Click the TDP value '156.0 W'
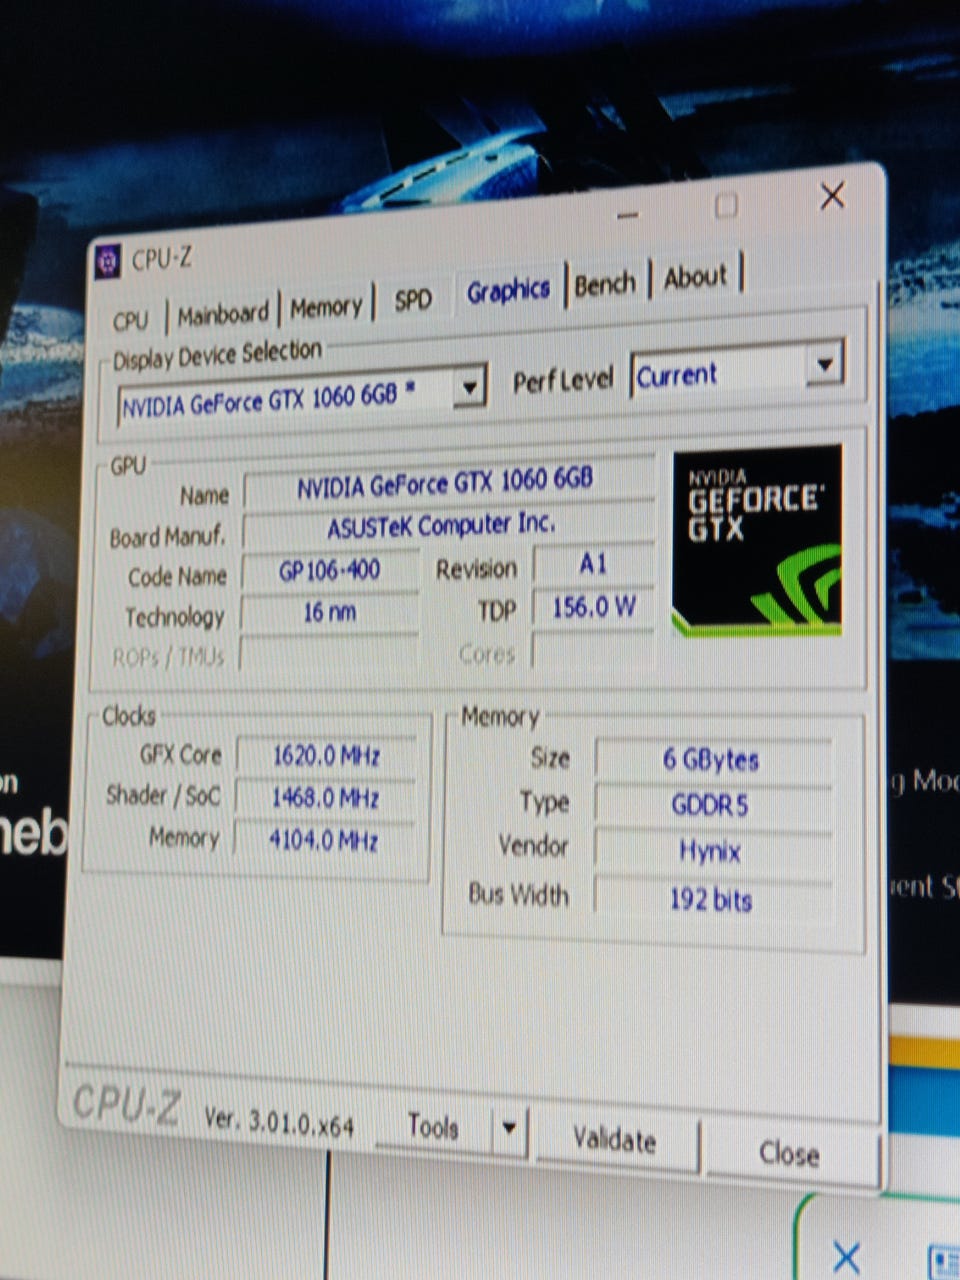Image resolution: width=960 pixels, height=1280 pixels. tap(593, 606)
